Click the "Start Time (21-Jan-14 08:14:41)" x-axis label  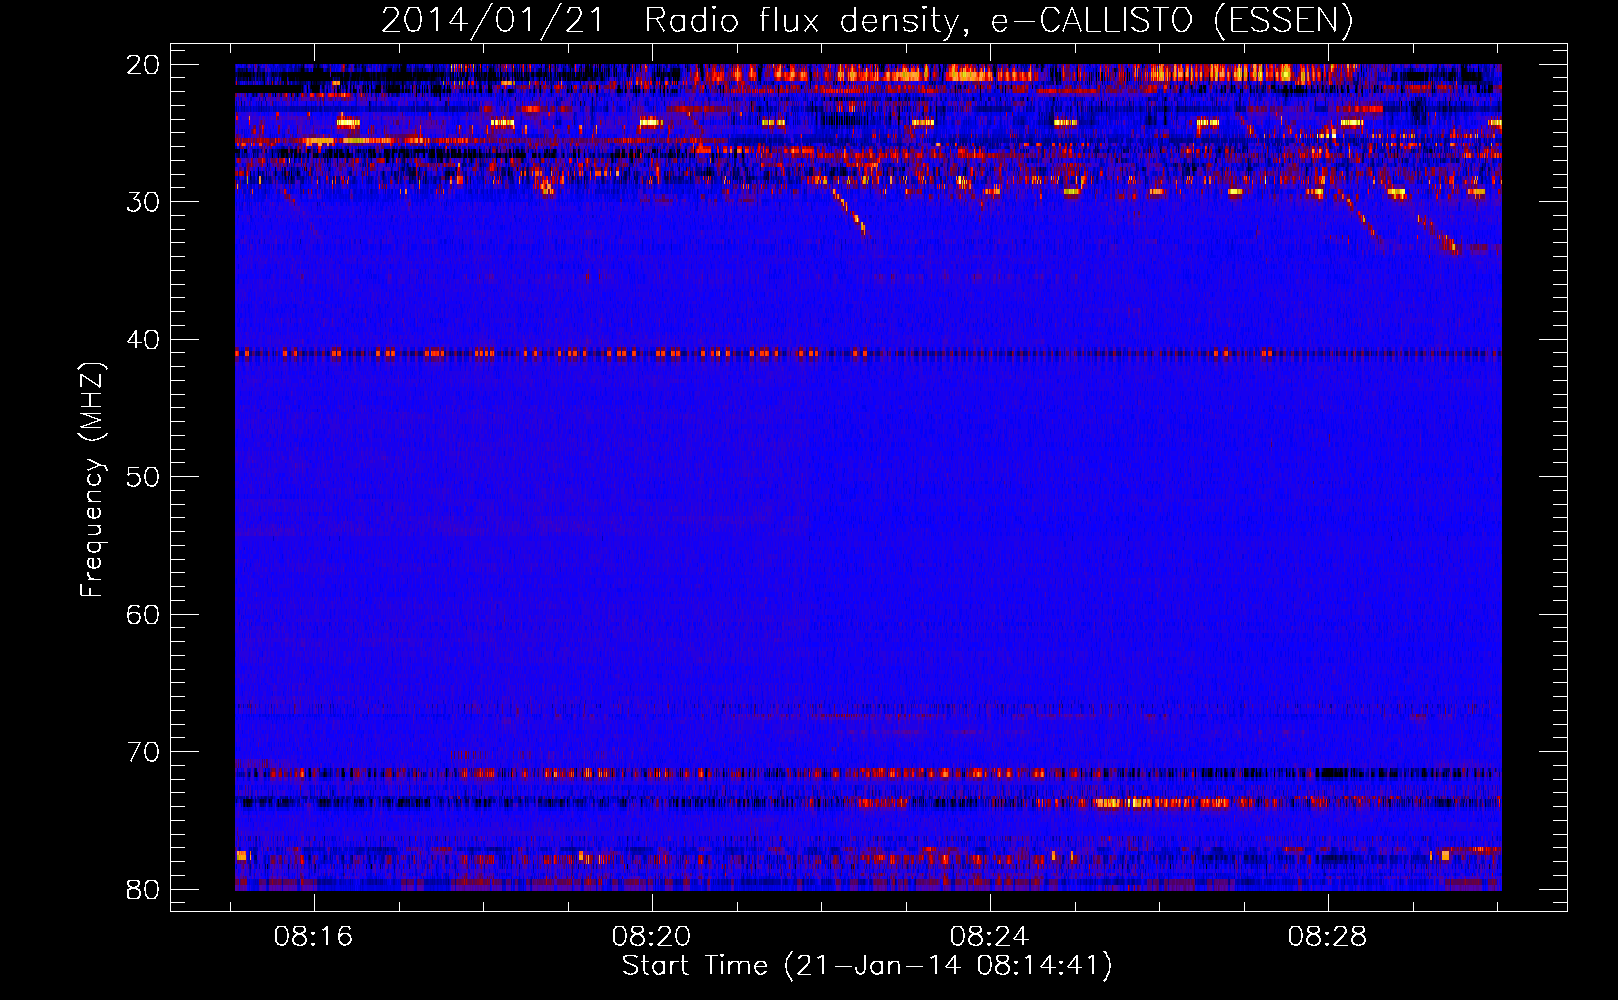tap(867, 966)
